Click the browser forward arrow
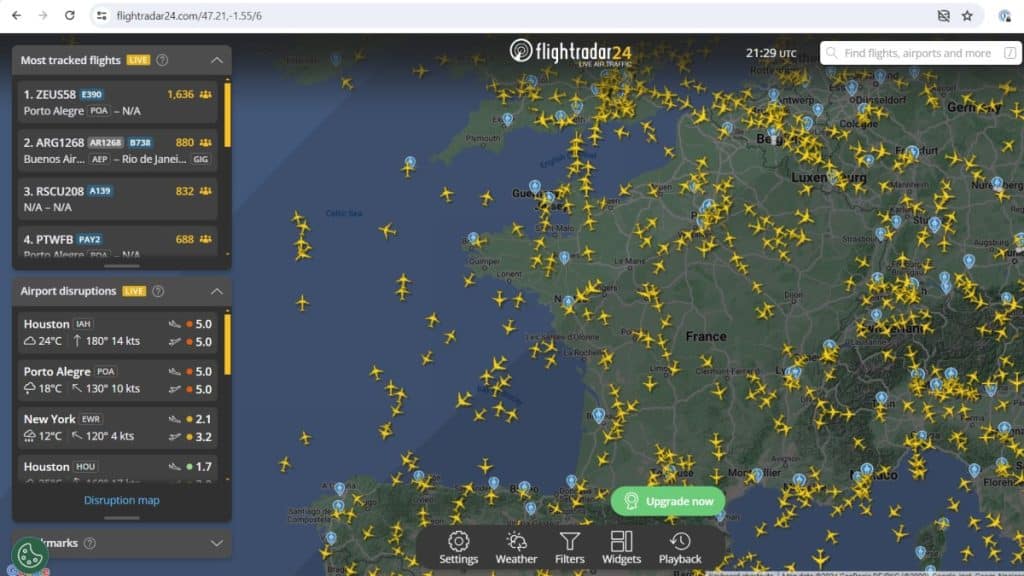The width and height of the screenshot is (1024, 576). (42, 16)
